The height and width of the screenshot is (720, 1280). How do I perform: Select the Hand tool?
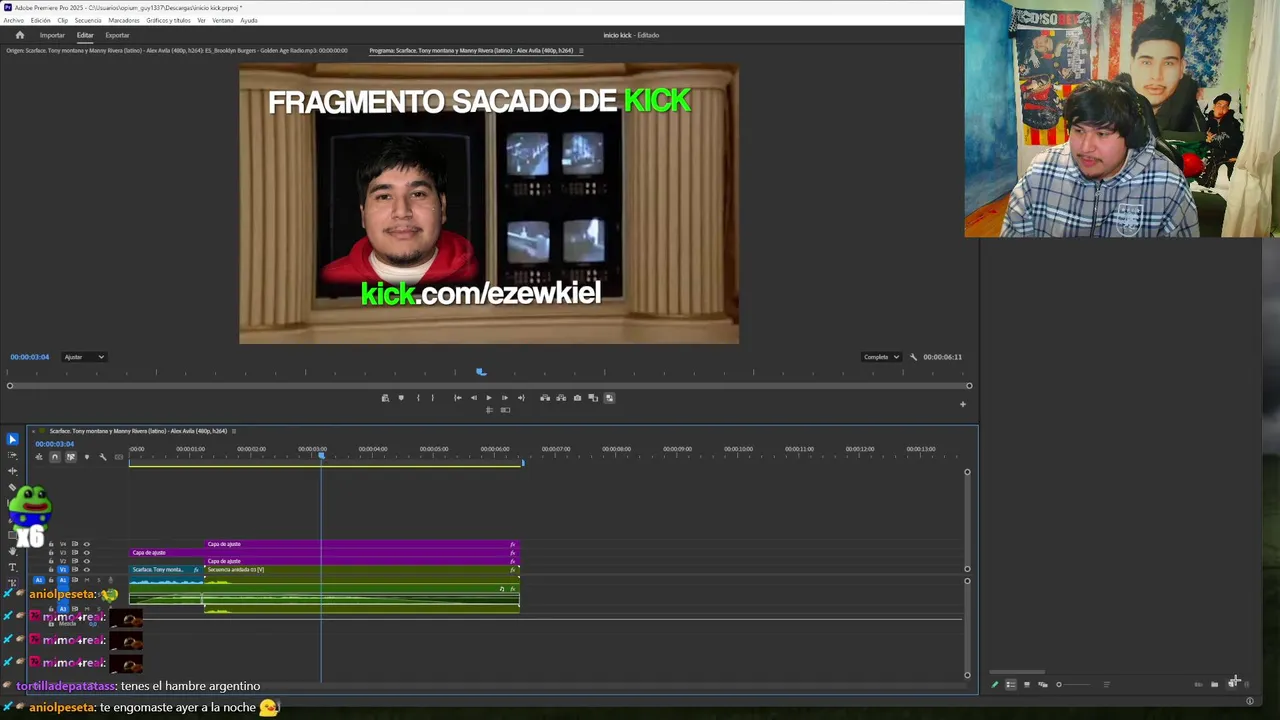pyautogui.click(x=12, y=551)
